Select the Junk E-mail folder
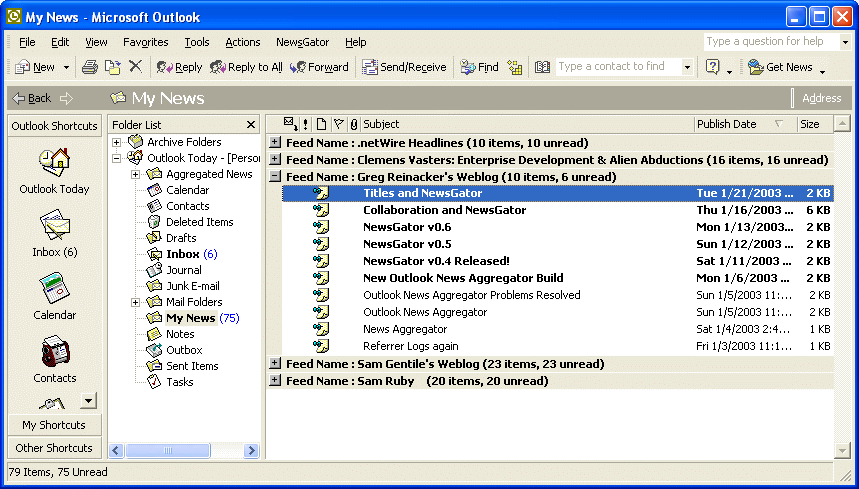The width and height of the screenshot is (859, 489). click(x=193, y=286)
